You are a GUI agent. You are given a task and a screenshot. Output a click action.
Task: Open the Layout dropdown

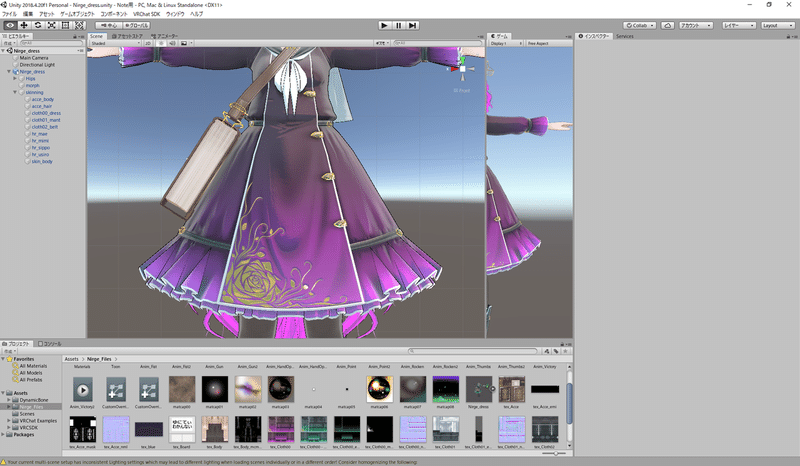(x=778, y=25)
